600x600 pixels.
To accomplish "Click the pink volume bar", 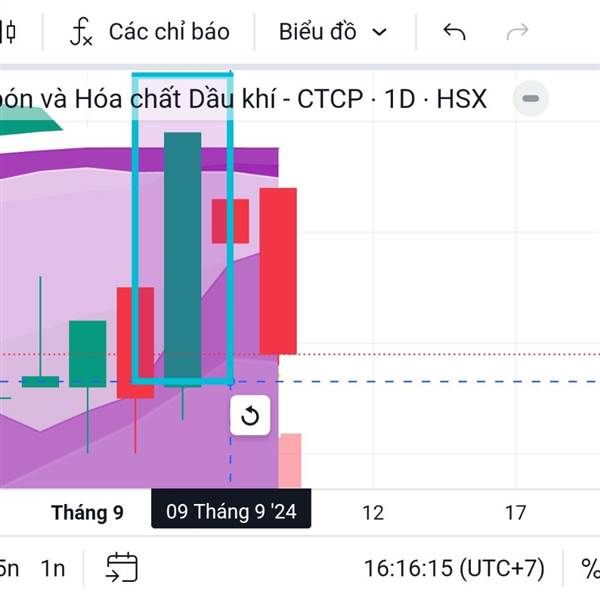I will [290, 460].
